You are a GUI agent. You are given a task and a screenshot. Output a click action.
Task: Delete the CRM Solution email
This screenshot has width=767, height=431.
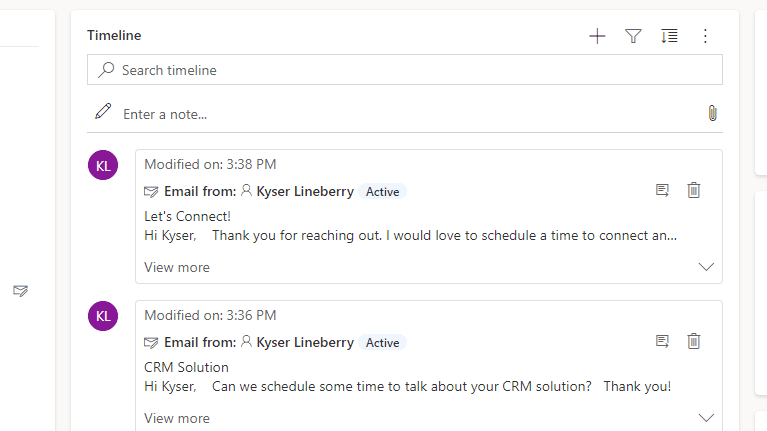pyautogui.click(x=694, y=341)
